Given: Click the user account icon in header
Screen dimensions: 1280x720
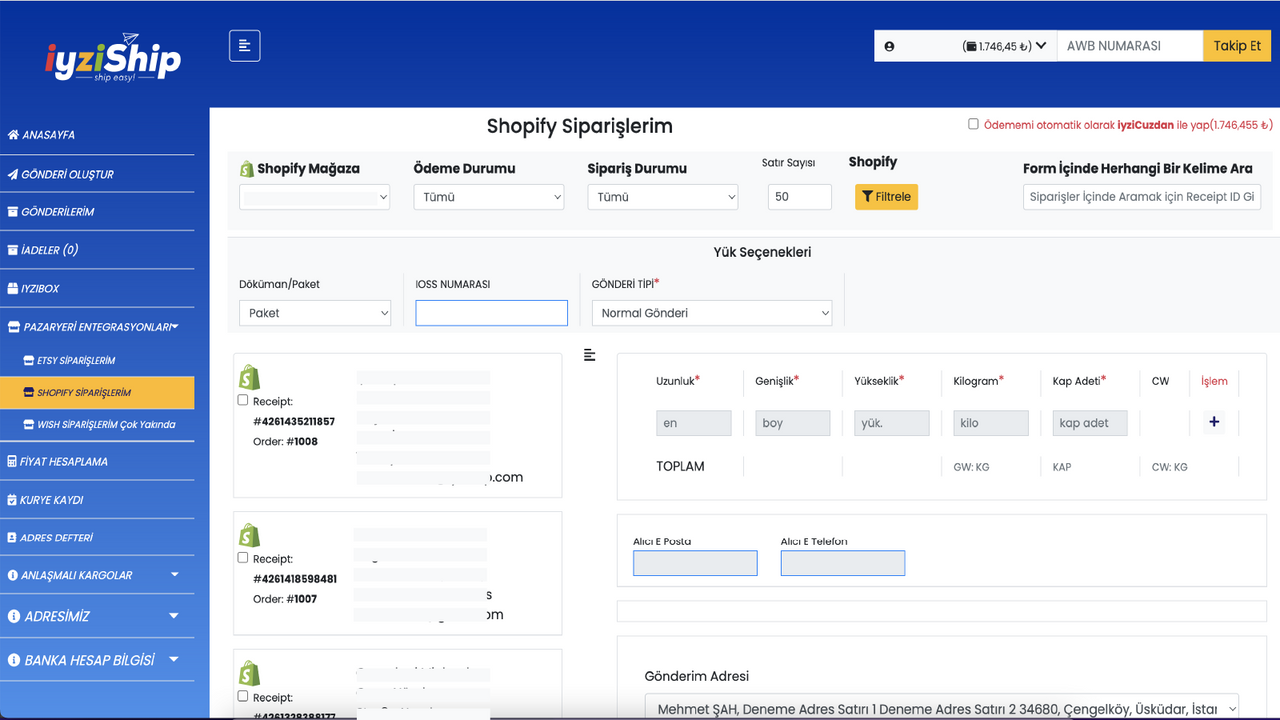Looking at the screenshot, I should (889, 46).
